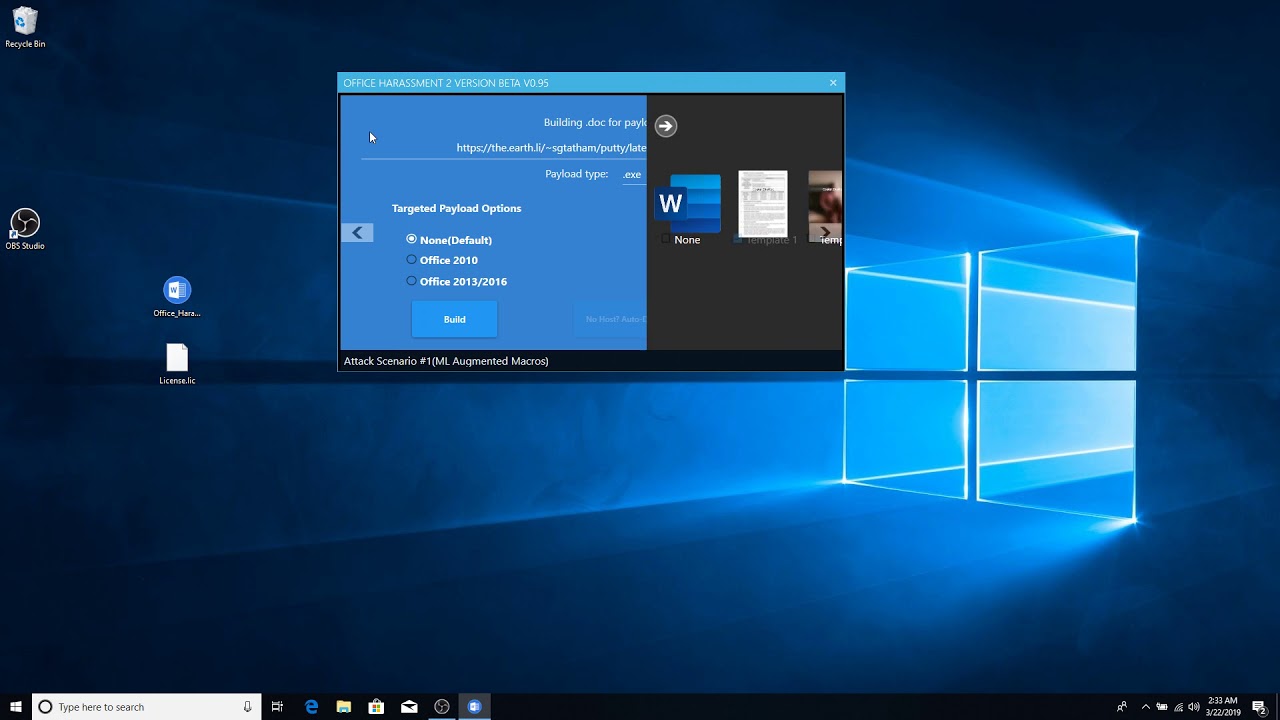1280x720 pixels.
Task: Click the .exe payload type field
Action: [x=634, y=174]
